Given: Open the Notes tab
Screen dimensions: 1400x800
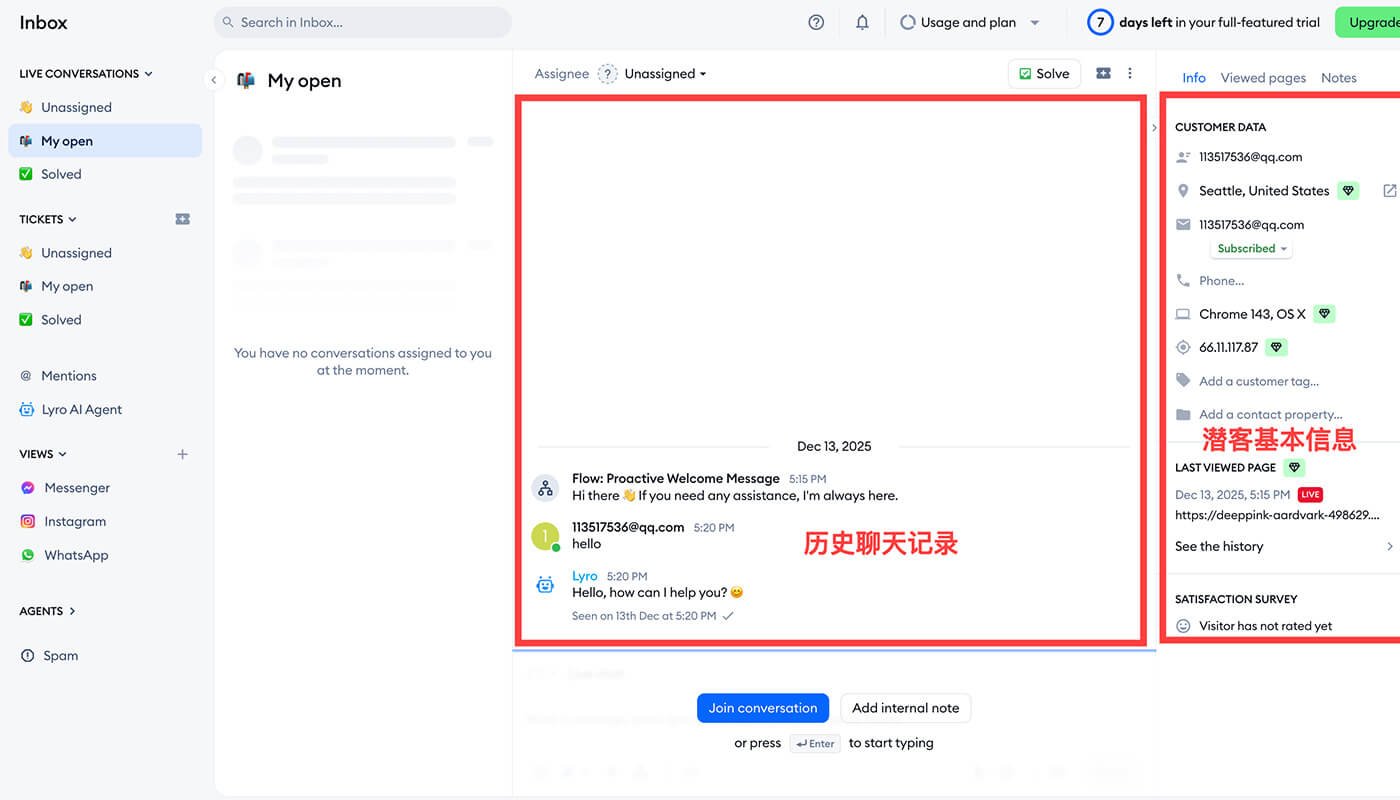Looking at the screenshot, I should click(1339, 77).
